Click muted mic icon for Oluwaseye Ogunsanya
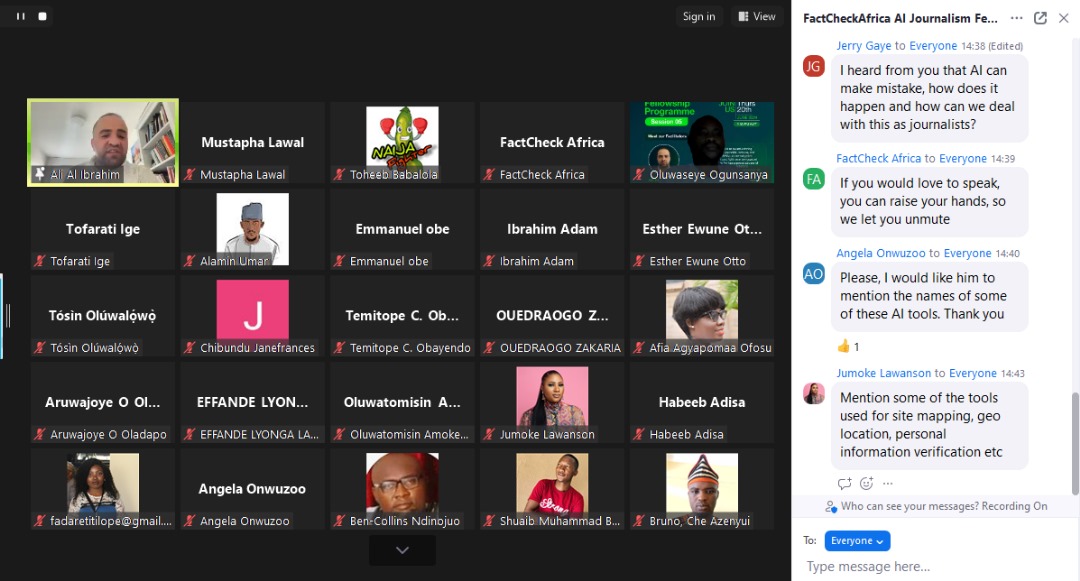 (639, 175)
